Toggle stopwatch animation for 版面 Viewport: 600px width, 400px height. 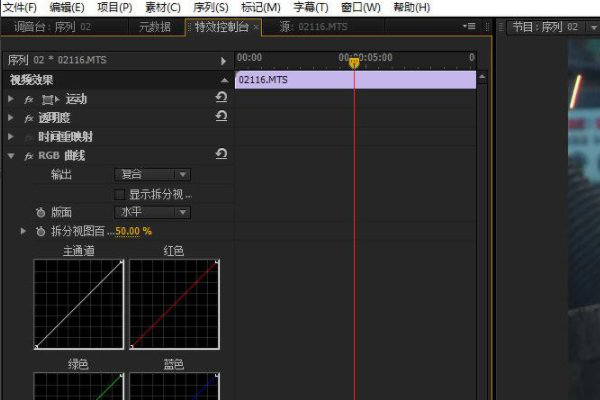click(x=40, y=212)
